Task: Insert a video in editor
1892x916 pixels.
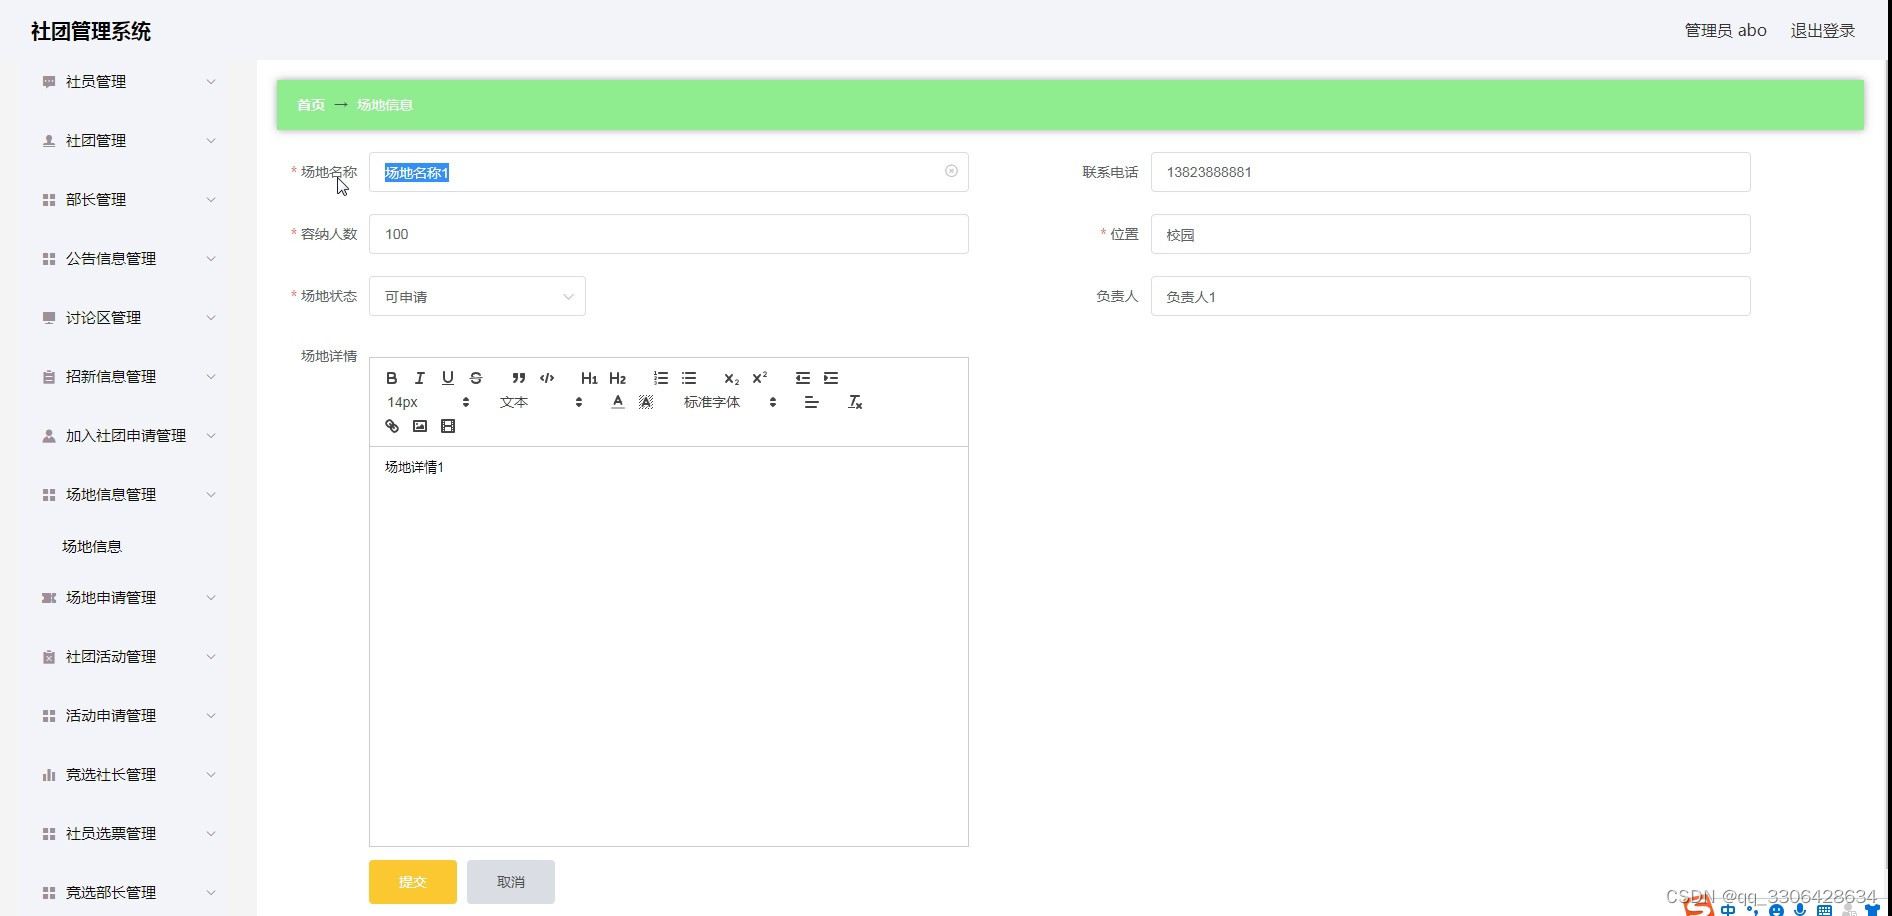Action: tap(448, 426)
